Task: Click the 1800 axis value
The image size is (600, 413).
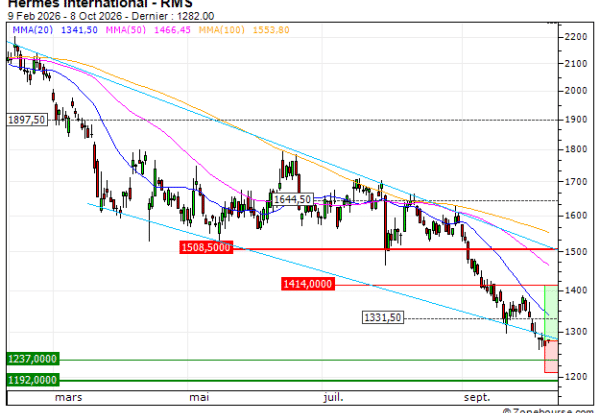Action: point(576,149)
